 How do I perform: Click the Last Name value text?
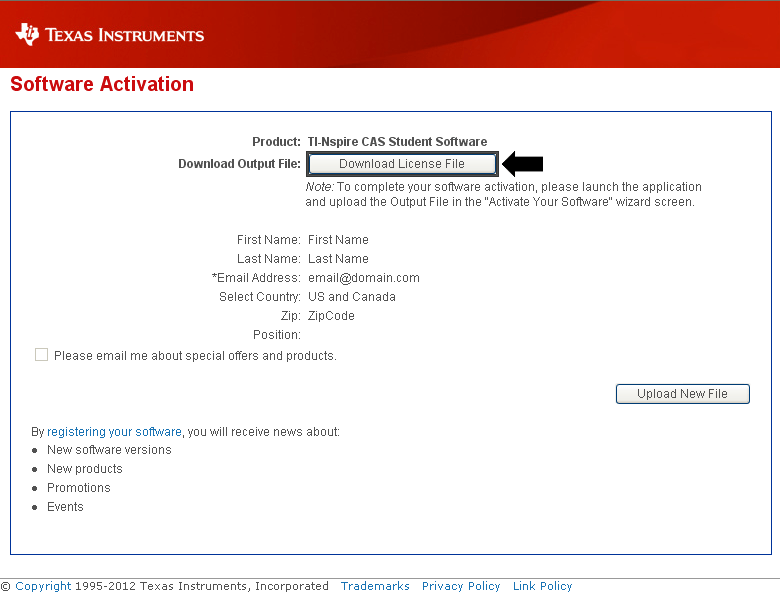tap(338, 259)
